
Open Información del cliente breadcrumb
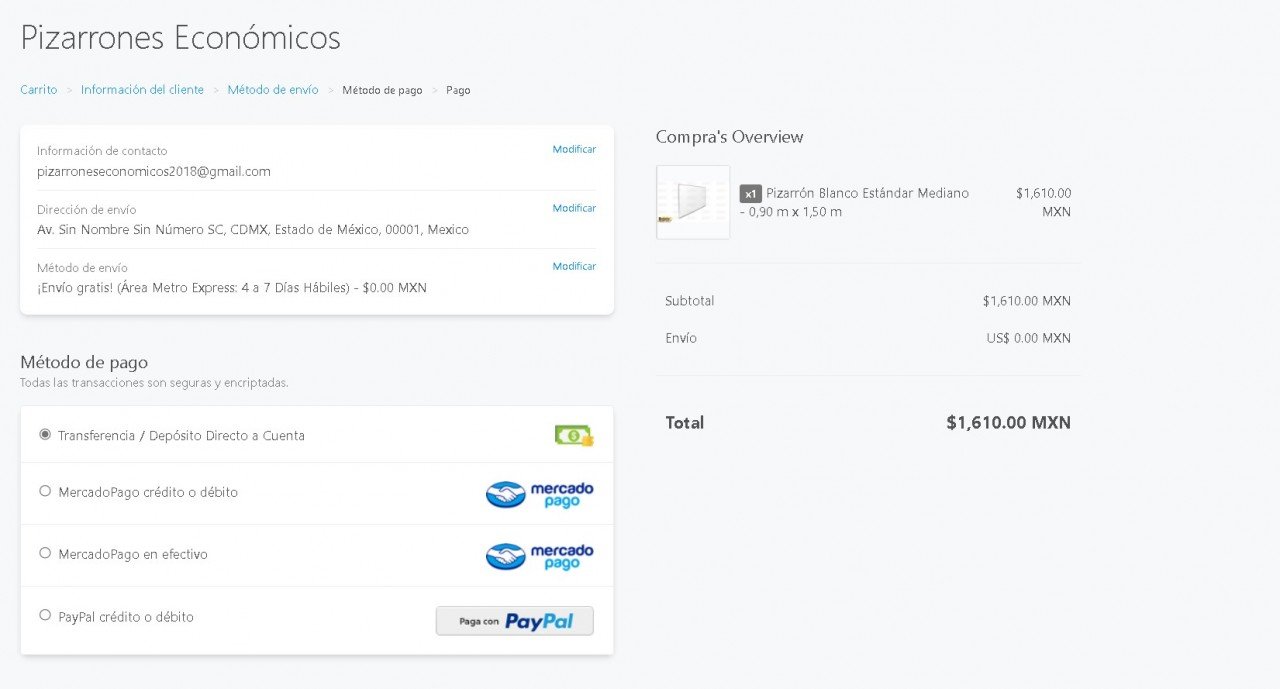(x=142, y=90)
